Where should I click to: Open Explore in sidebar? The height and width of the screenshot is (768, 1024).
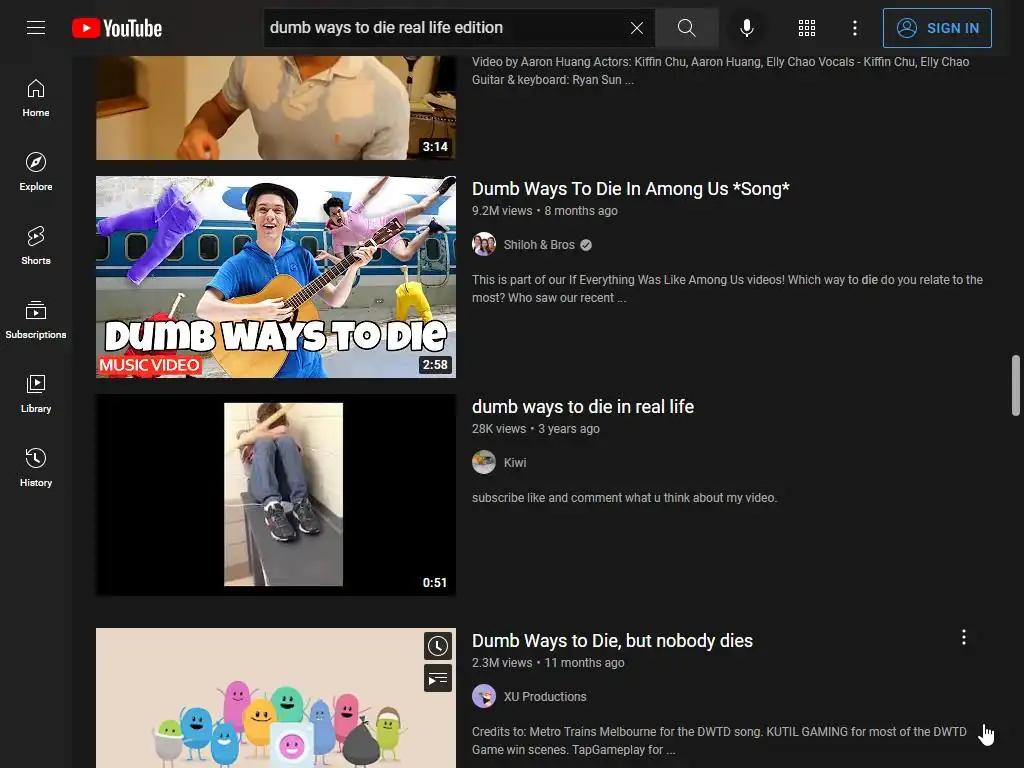click(x=36, y=172)
